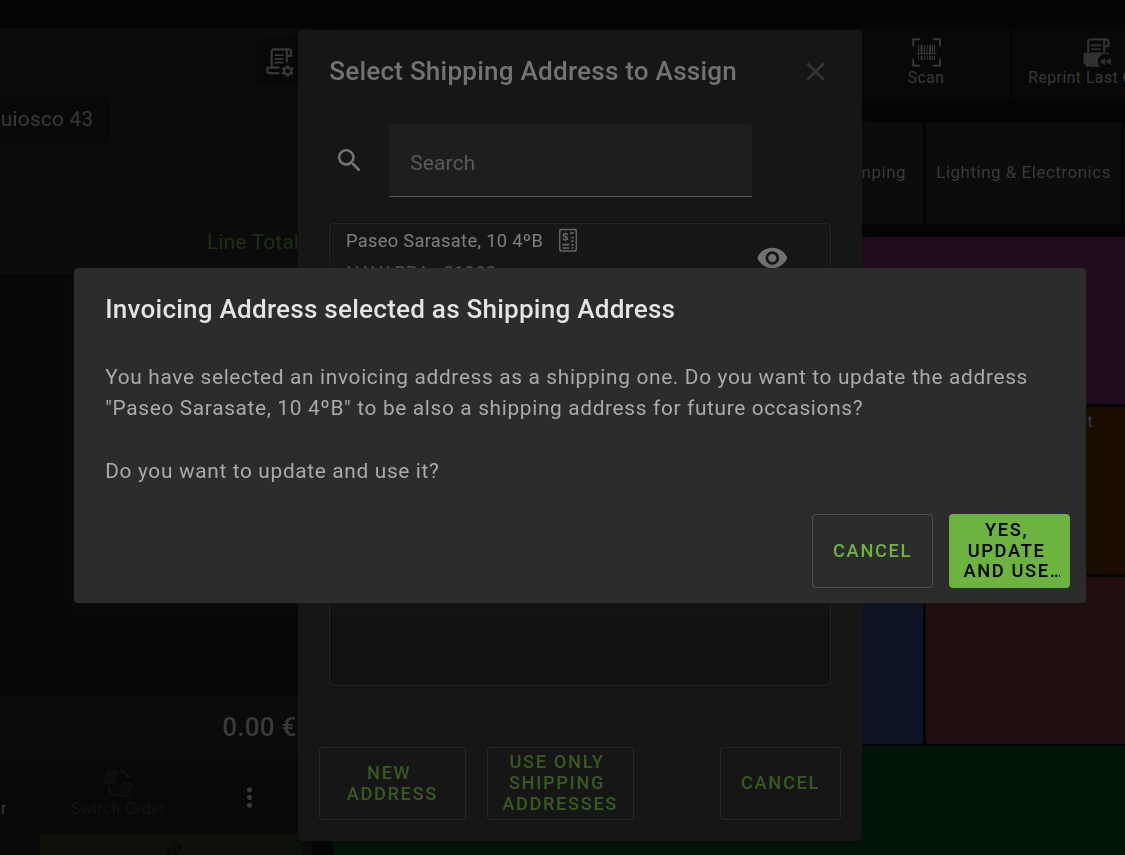
Task: Click the Scan barcode icon
Action: click(x=925, y=53)
